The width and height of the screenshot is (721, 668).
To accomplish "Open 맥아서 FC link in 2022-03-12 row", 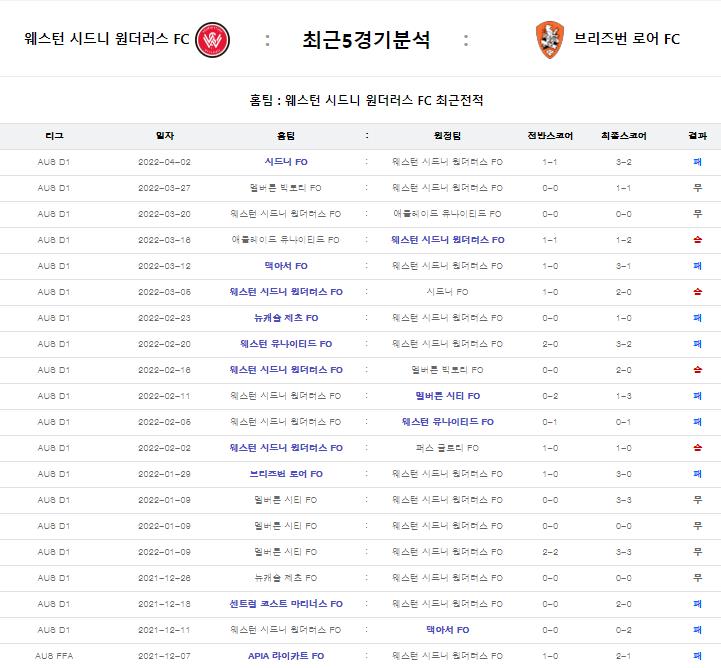I will [x=286, y=266].
